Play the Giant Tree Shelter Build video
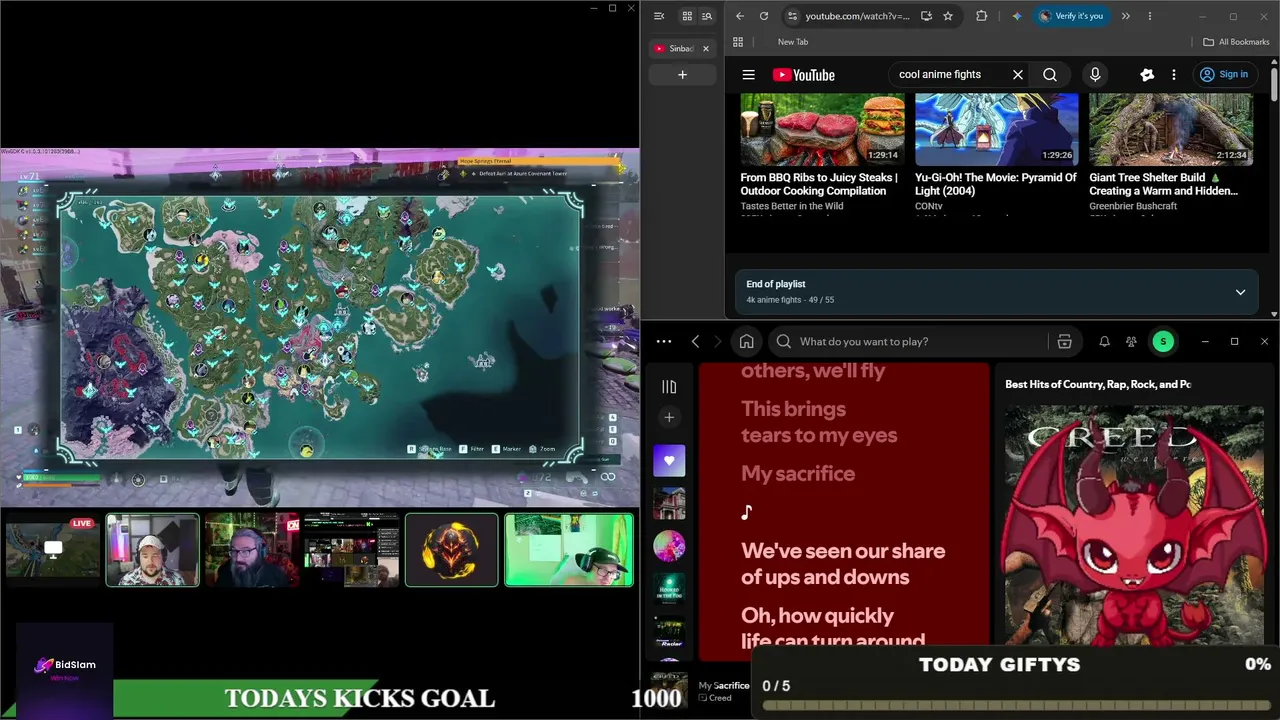This screenshot has width=1280, height=720. (1171, 129)
